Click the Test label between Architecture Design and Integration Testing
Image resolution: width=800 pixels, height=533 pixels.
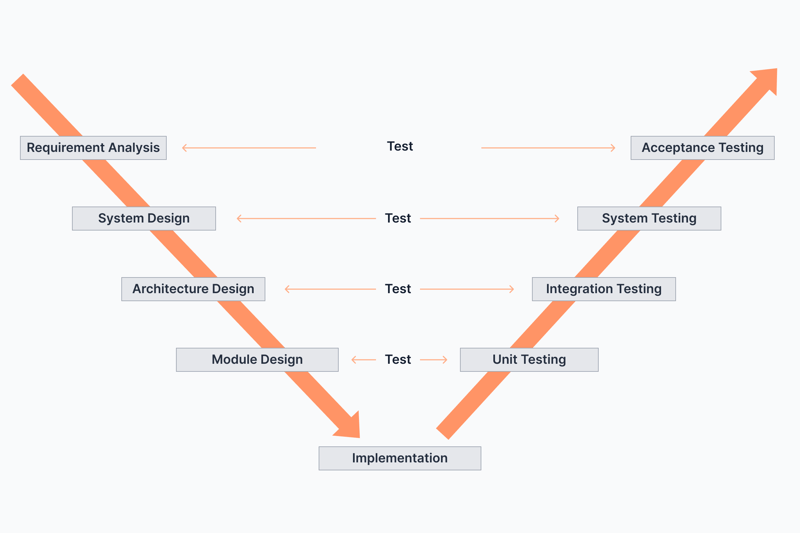398,289
